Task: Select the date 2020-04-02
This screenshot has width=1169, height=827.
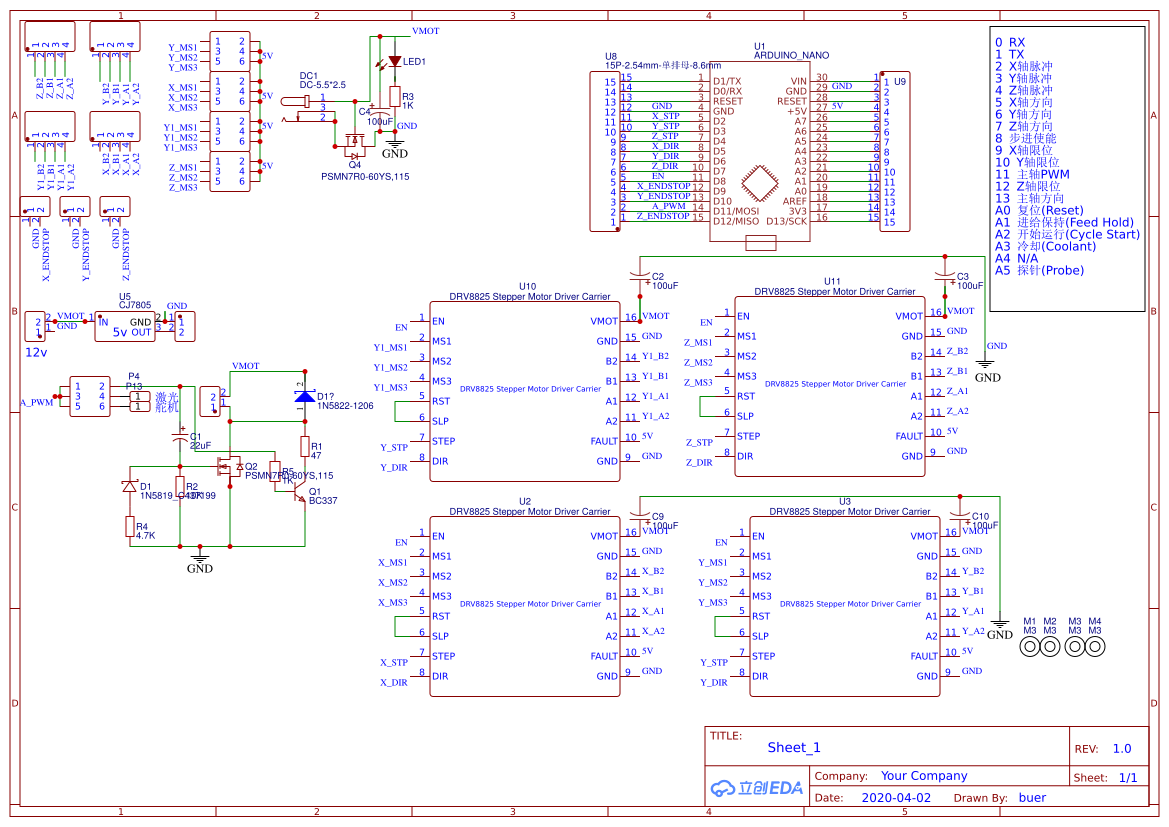Action: pyautogui.click(x=896, y=798)
